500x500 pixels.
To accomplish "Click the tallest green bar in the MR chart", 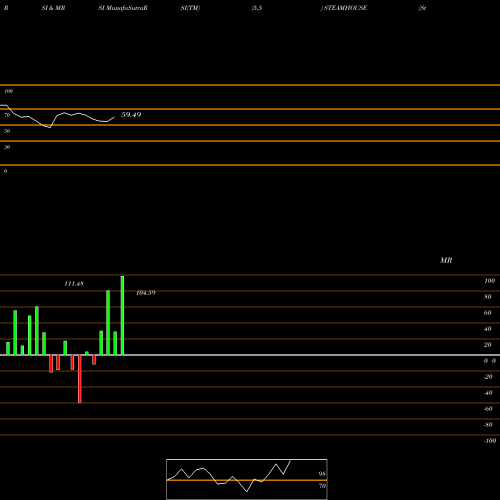I will point(122,315).
